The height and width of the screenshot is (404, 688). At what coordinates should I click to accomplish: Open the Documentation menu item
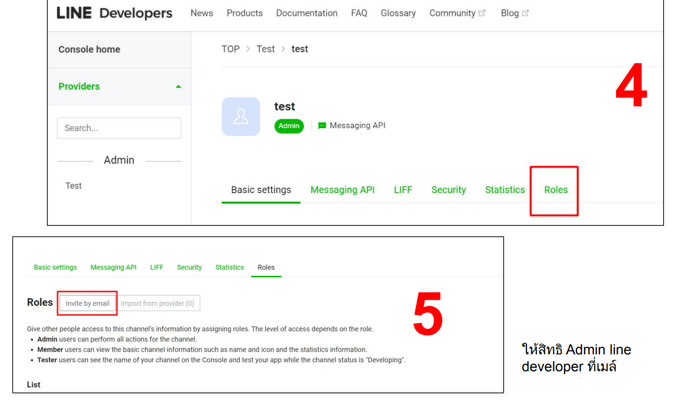tap(307, 13)
